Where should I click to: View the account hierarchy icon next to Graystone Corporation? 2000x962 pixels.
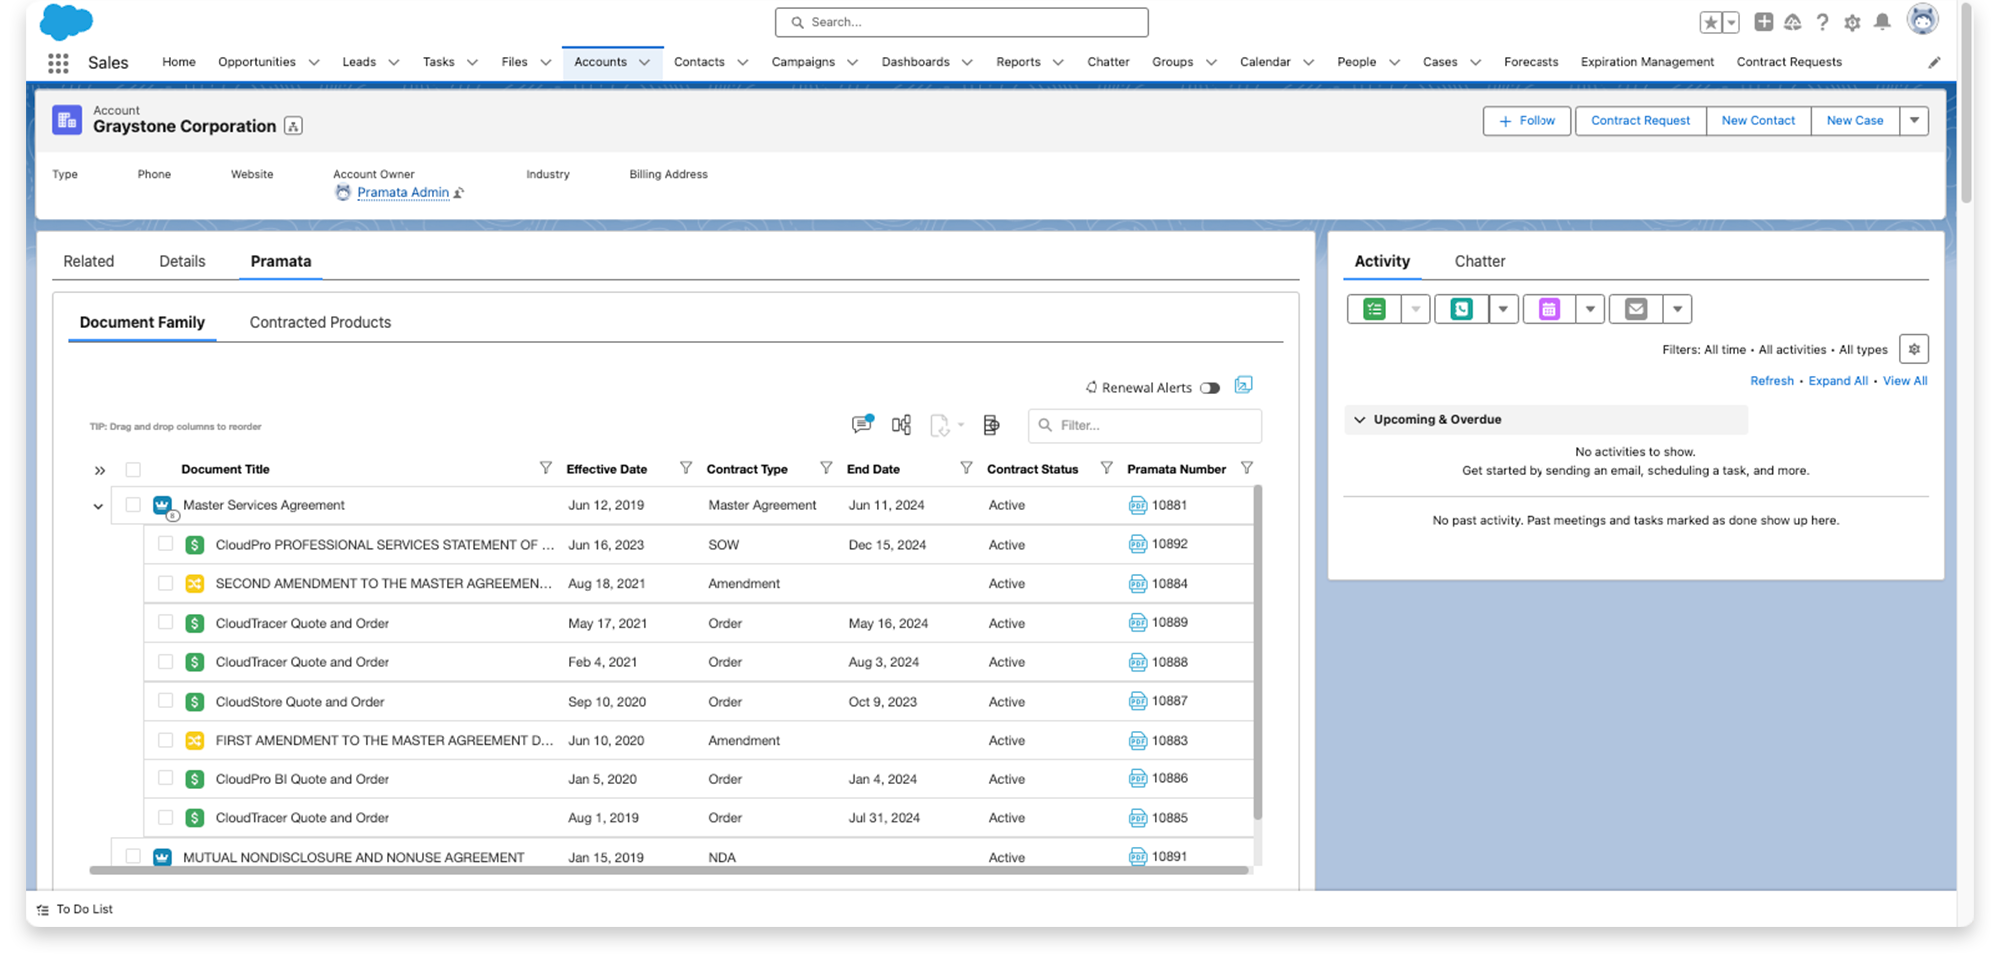(x=293, y=126)
